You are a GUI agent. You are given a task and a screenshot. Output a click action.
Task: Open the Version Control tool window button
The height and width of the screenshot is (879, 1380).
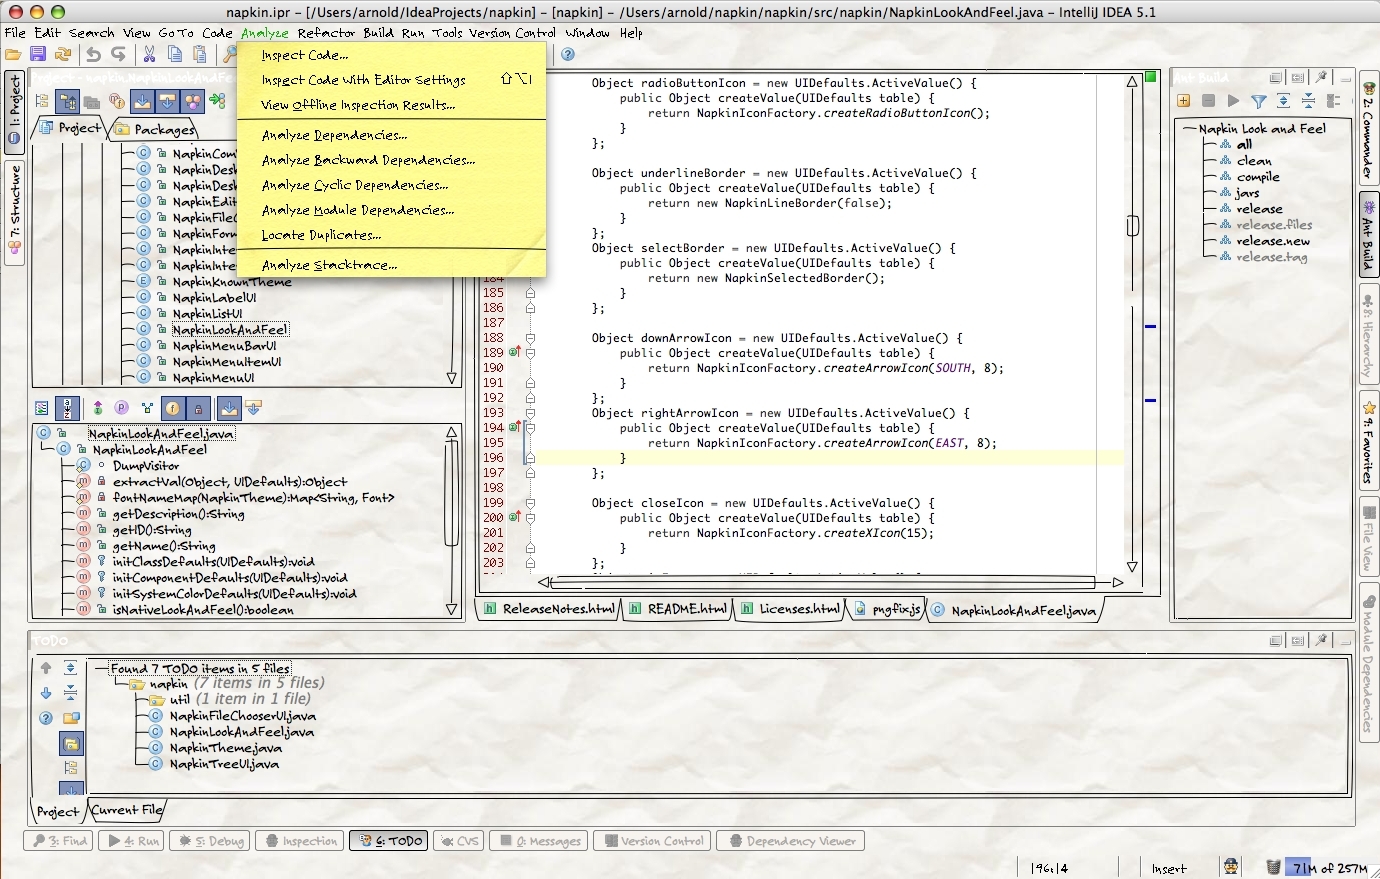pos(654,841)
